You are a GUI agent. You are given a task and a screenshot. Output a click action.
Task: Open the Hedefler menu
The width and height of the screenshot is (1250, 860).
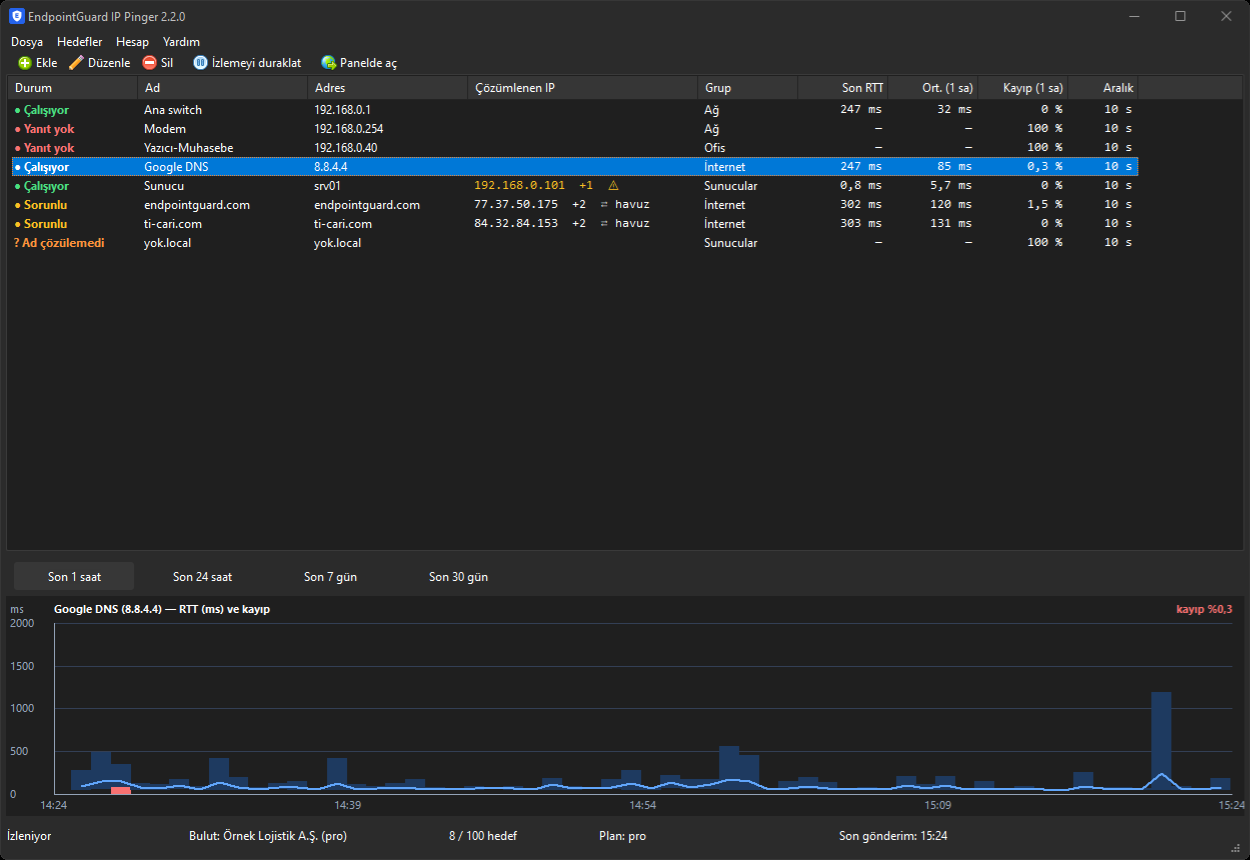pos(80,42)
